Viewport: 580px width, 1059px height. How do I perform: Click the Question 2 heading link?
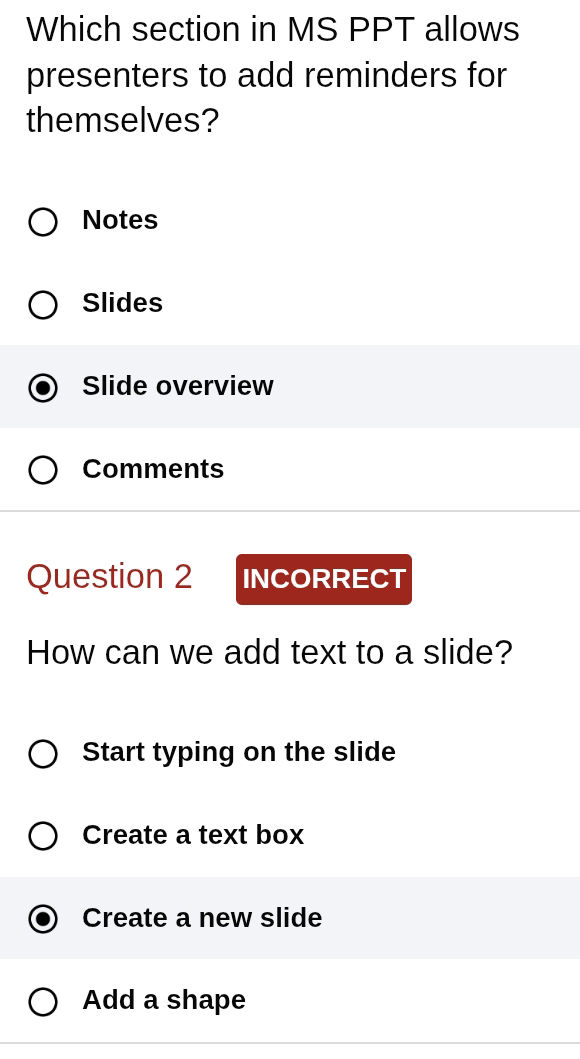(x=109, y=578)
